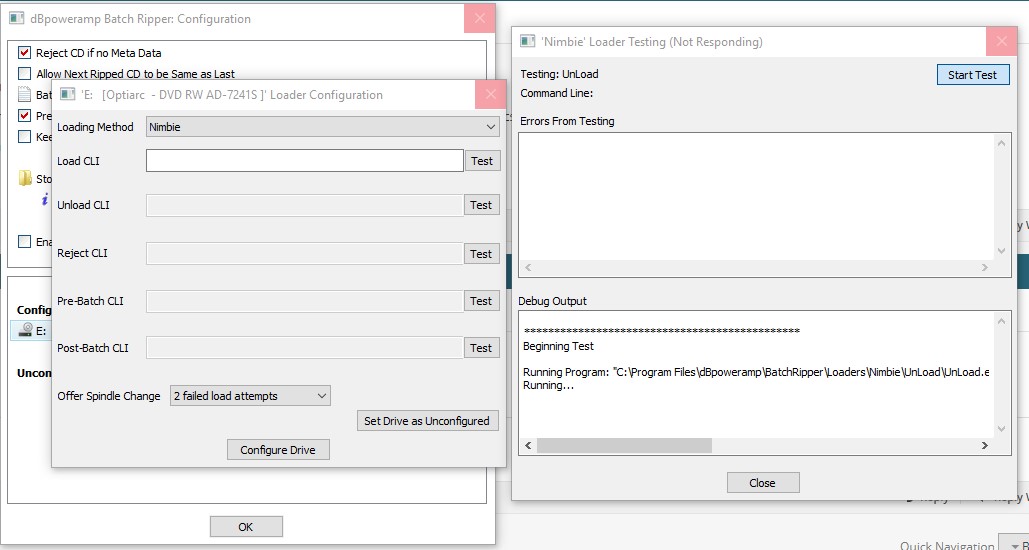Image resolution: width=1029 pixels, height=550 pixels.
Task: Click the blue info icon below the folder
Action: tap(45, 200)
